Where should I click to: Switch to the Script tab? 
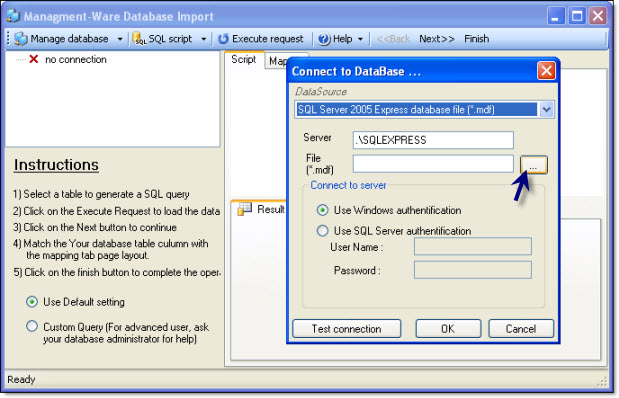pyautogui.click(x=244, y=60)
